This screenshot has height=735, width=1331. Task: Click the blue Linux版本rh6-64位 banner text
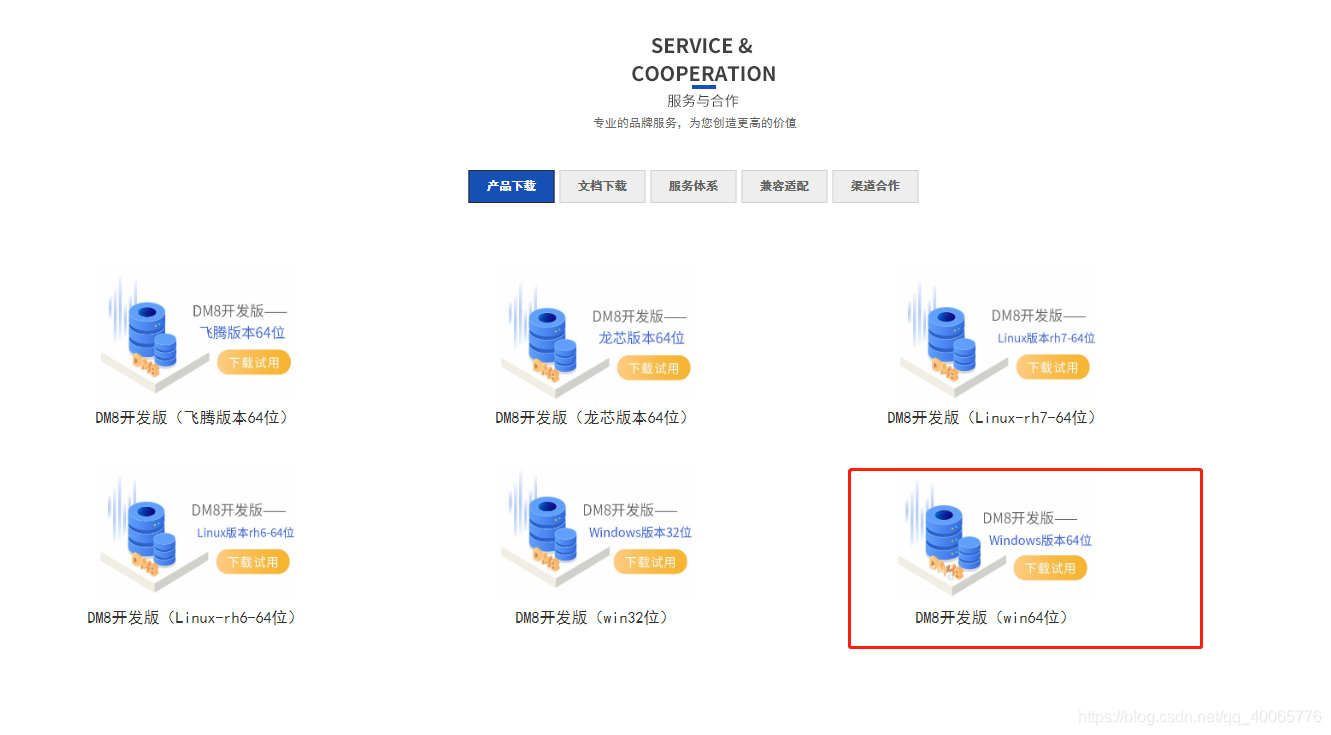[x=246, y=533]
